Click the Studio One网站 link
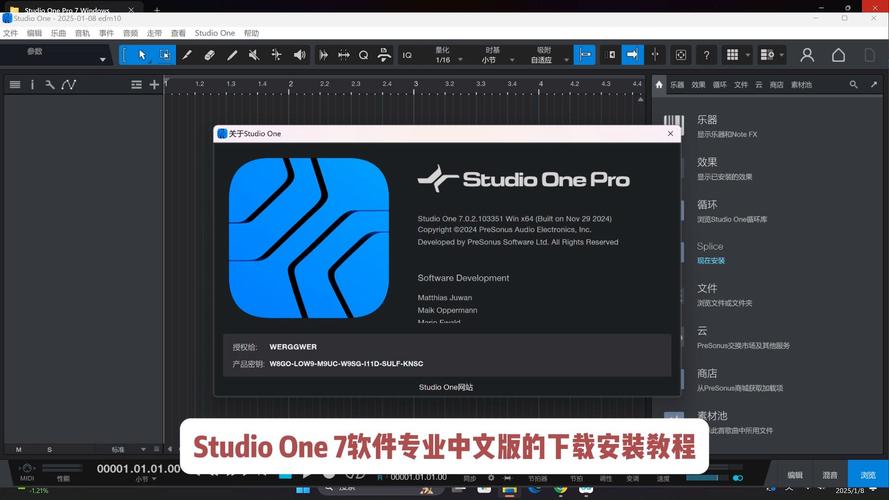The image size is (889, 500). [x=446, y=387]
